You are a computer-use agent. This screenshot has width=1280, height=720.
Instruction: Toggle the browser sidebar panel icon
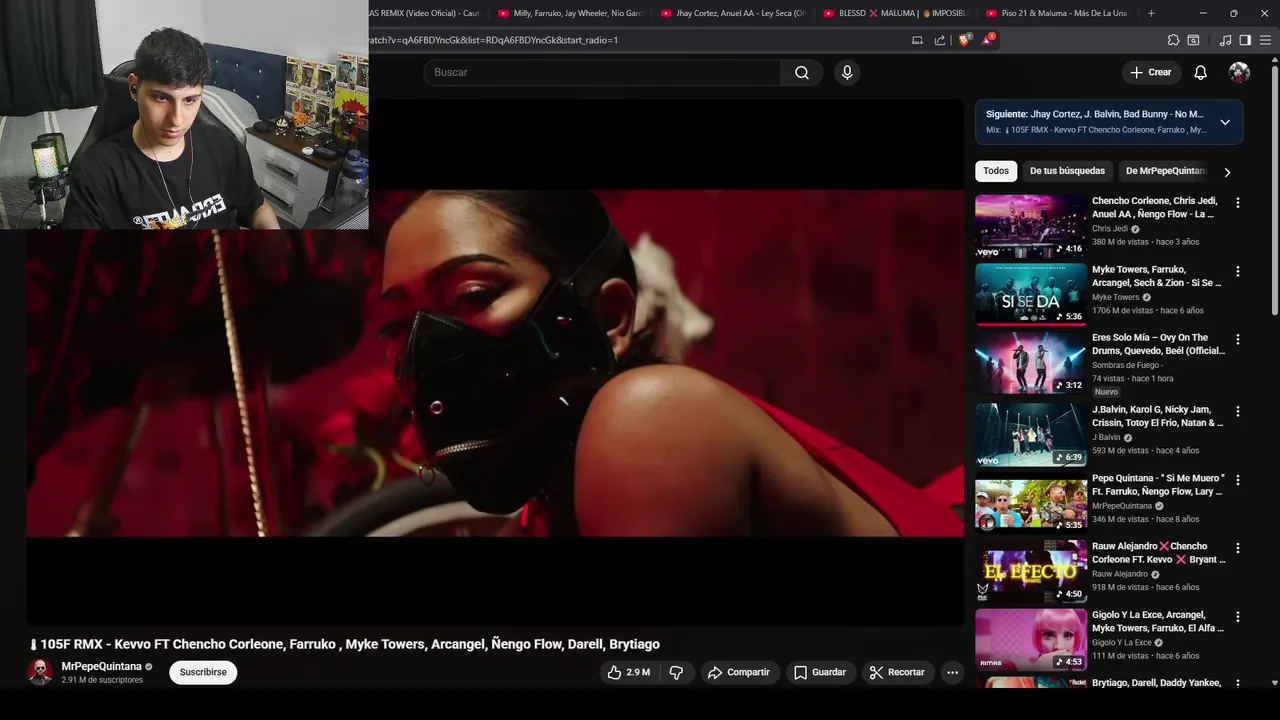(x=1245, y=40)
